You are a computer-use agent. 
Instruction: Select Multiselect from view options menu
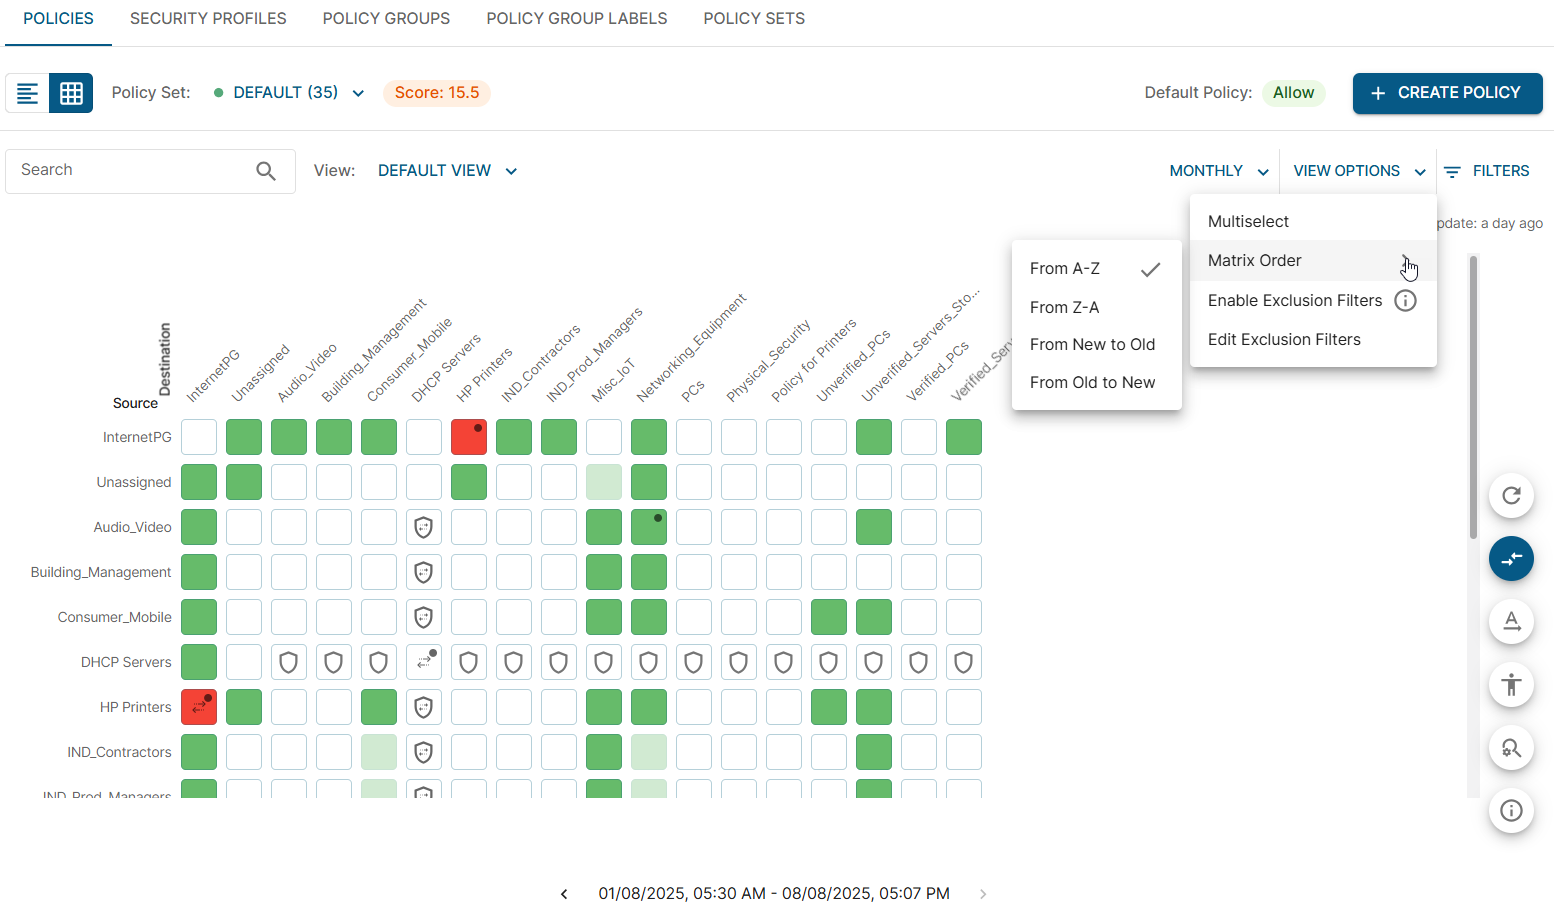(1248, 222)
